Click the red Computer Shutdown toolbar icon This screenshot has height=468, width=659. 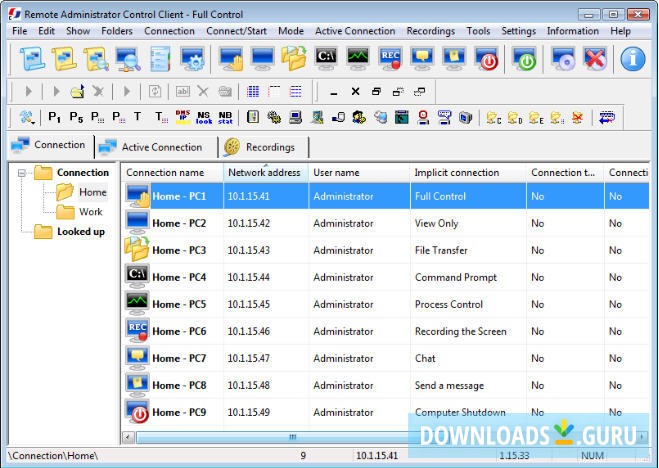(x=486, y=59)
